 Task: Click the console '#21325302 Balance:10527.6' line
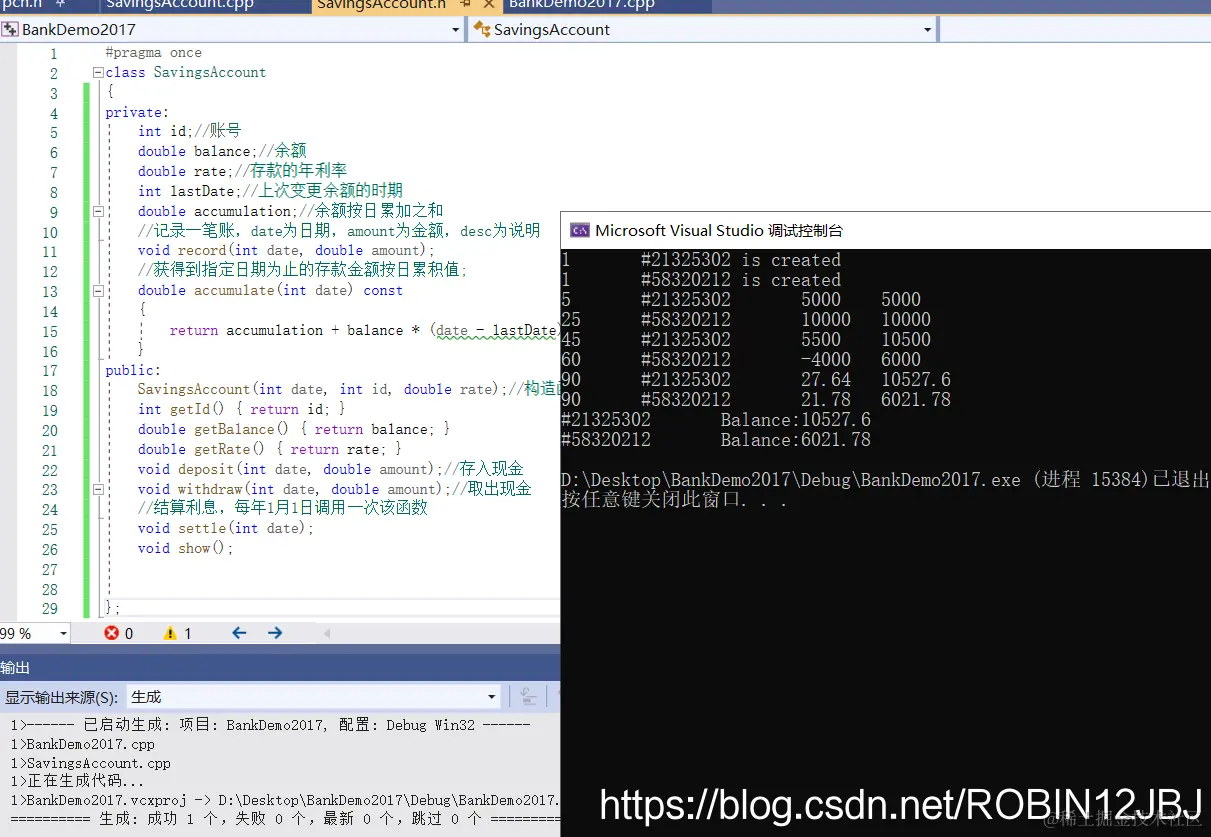[x=716, y=420]
